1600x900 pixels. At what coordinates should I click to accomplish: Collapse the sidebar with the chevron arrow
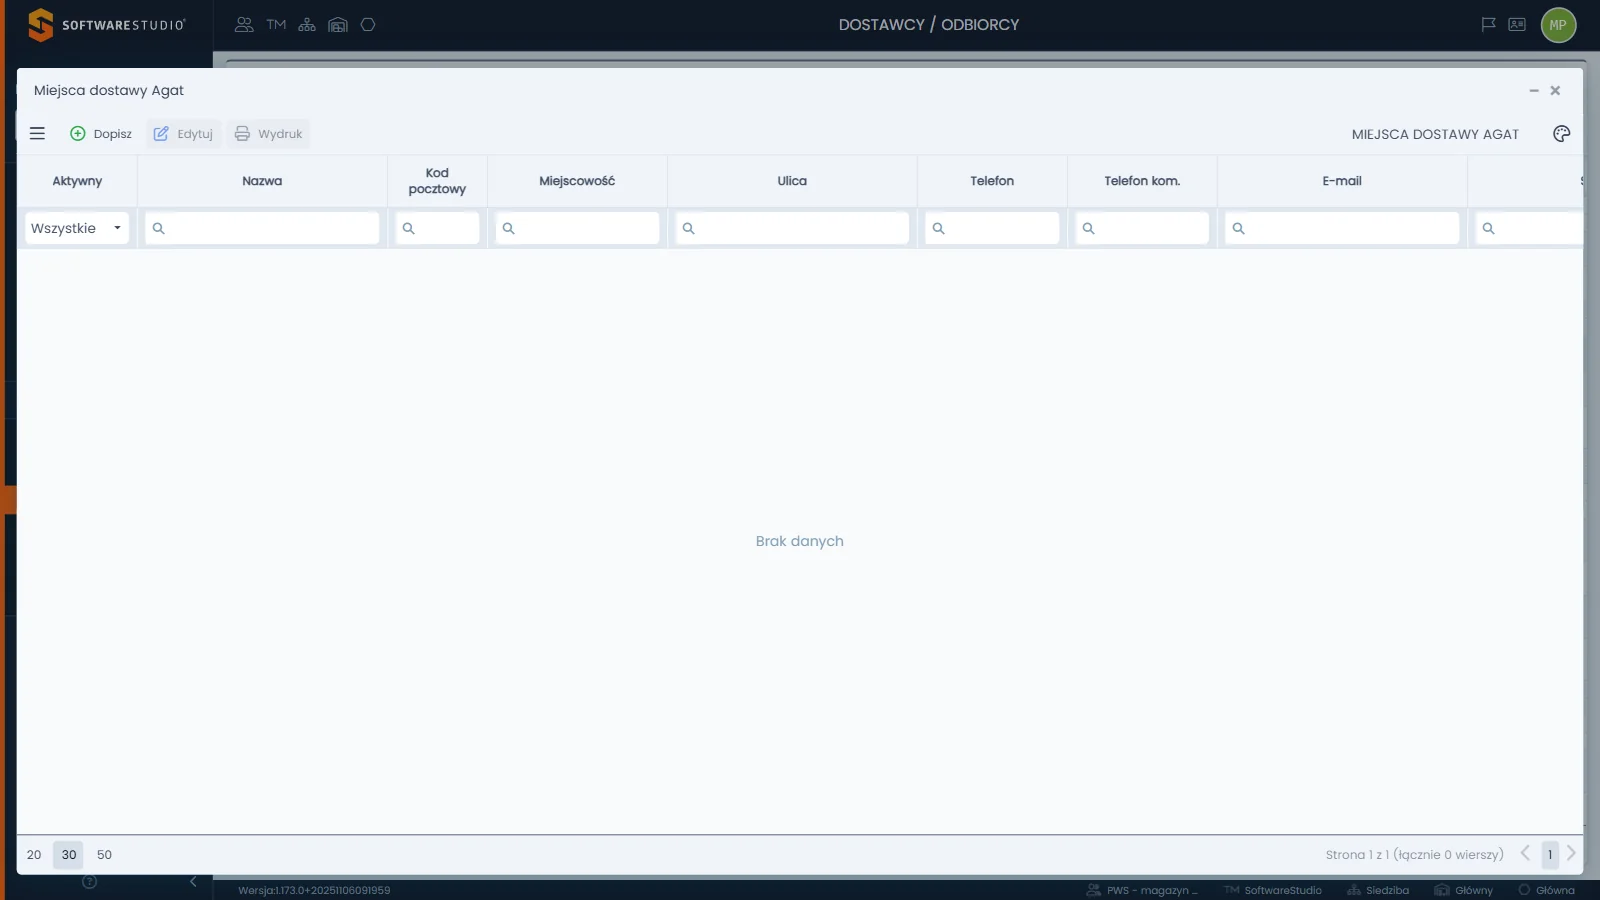[x=193, y=882]
